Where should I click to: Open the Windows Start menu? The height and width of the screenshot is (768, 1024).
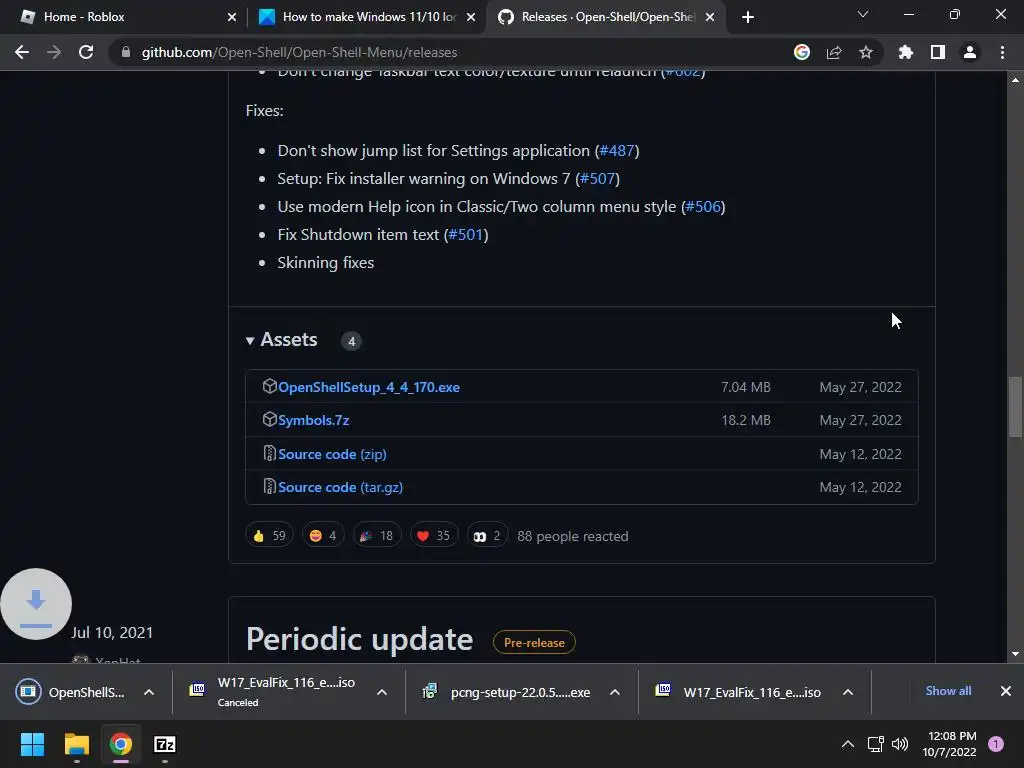[33, 744]
